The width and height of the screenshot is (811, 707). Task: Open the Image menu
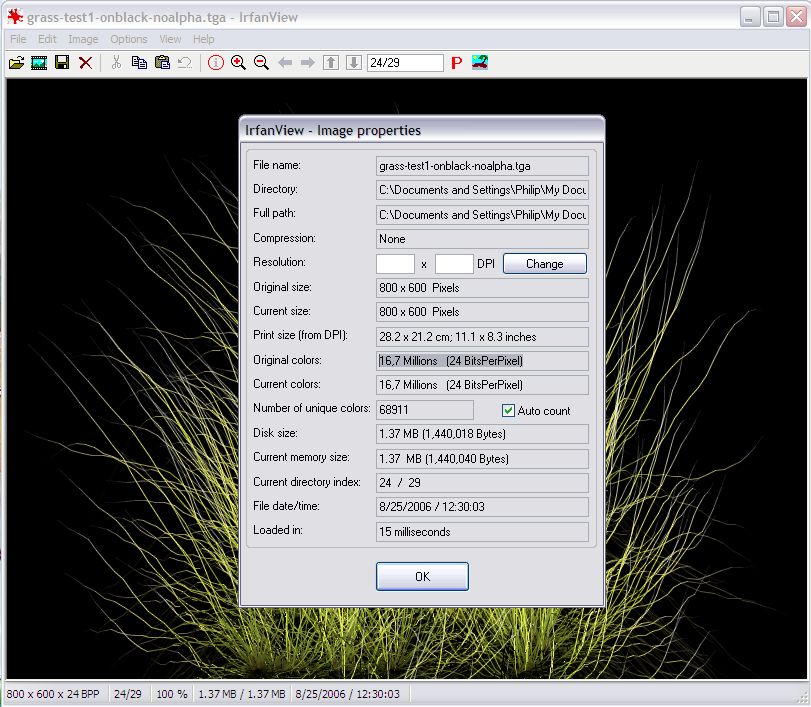coord(83,39)
